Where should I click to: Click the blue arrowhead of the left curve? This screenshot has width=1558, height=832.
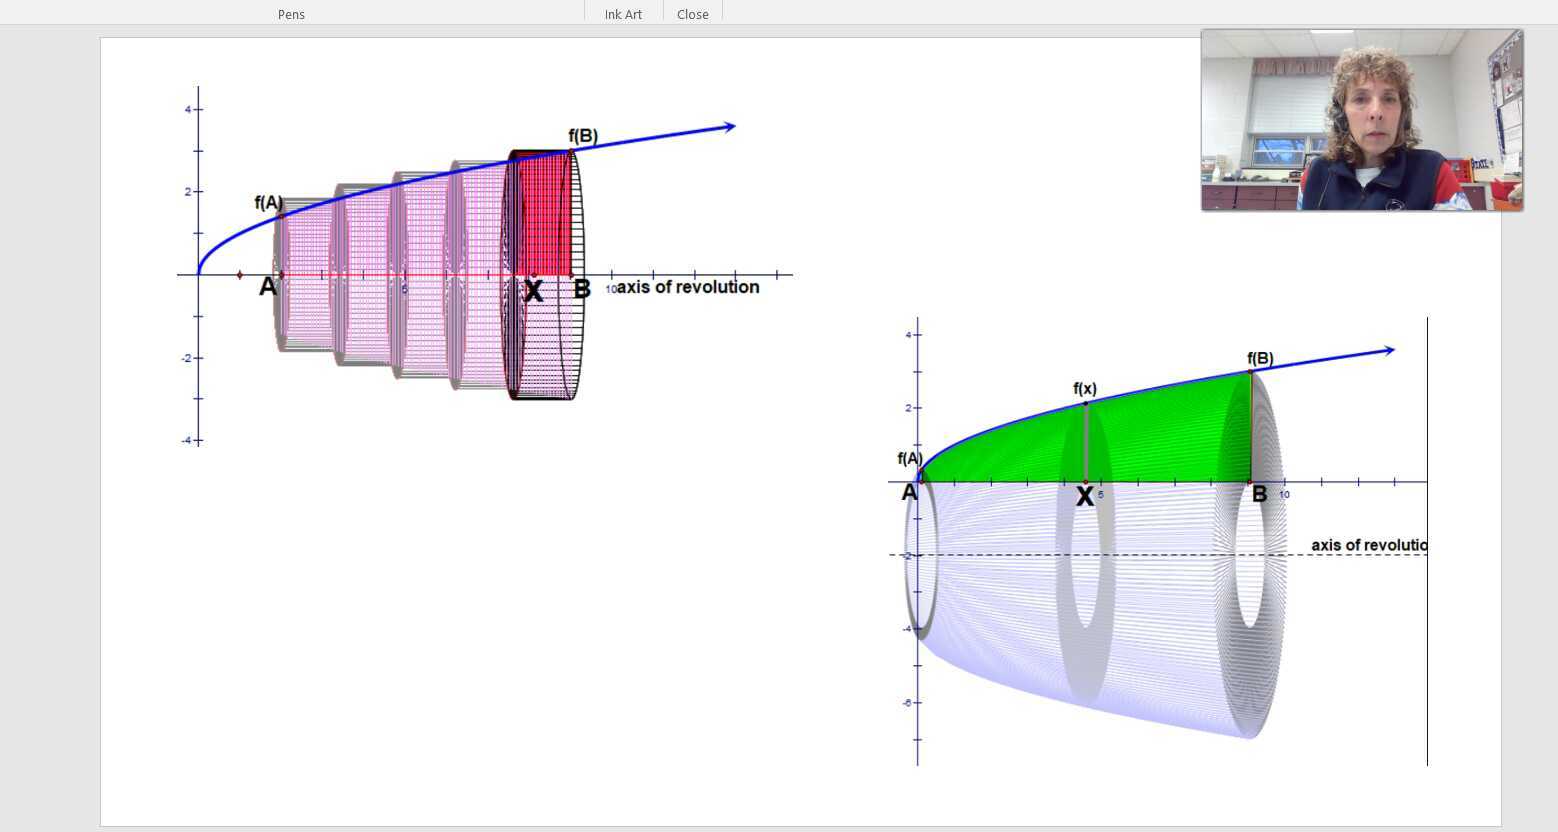point(729,127)
